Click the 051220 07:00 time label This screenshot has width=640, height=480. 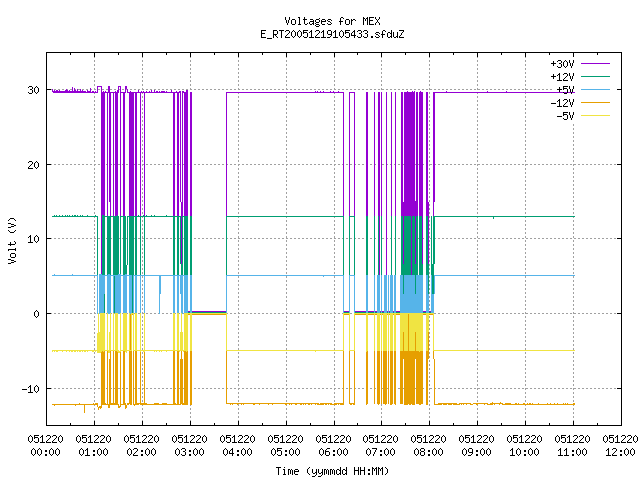click(381, 446)
